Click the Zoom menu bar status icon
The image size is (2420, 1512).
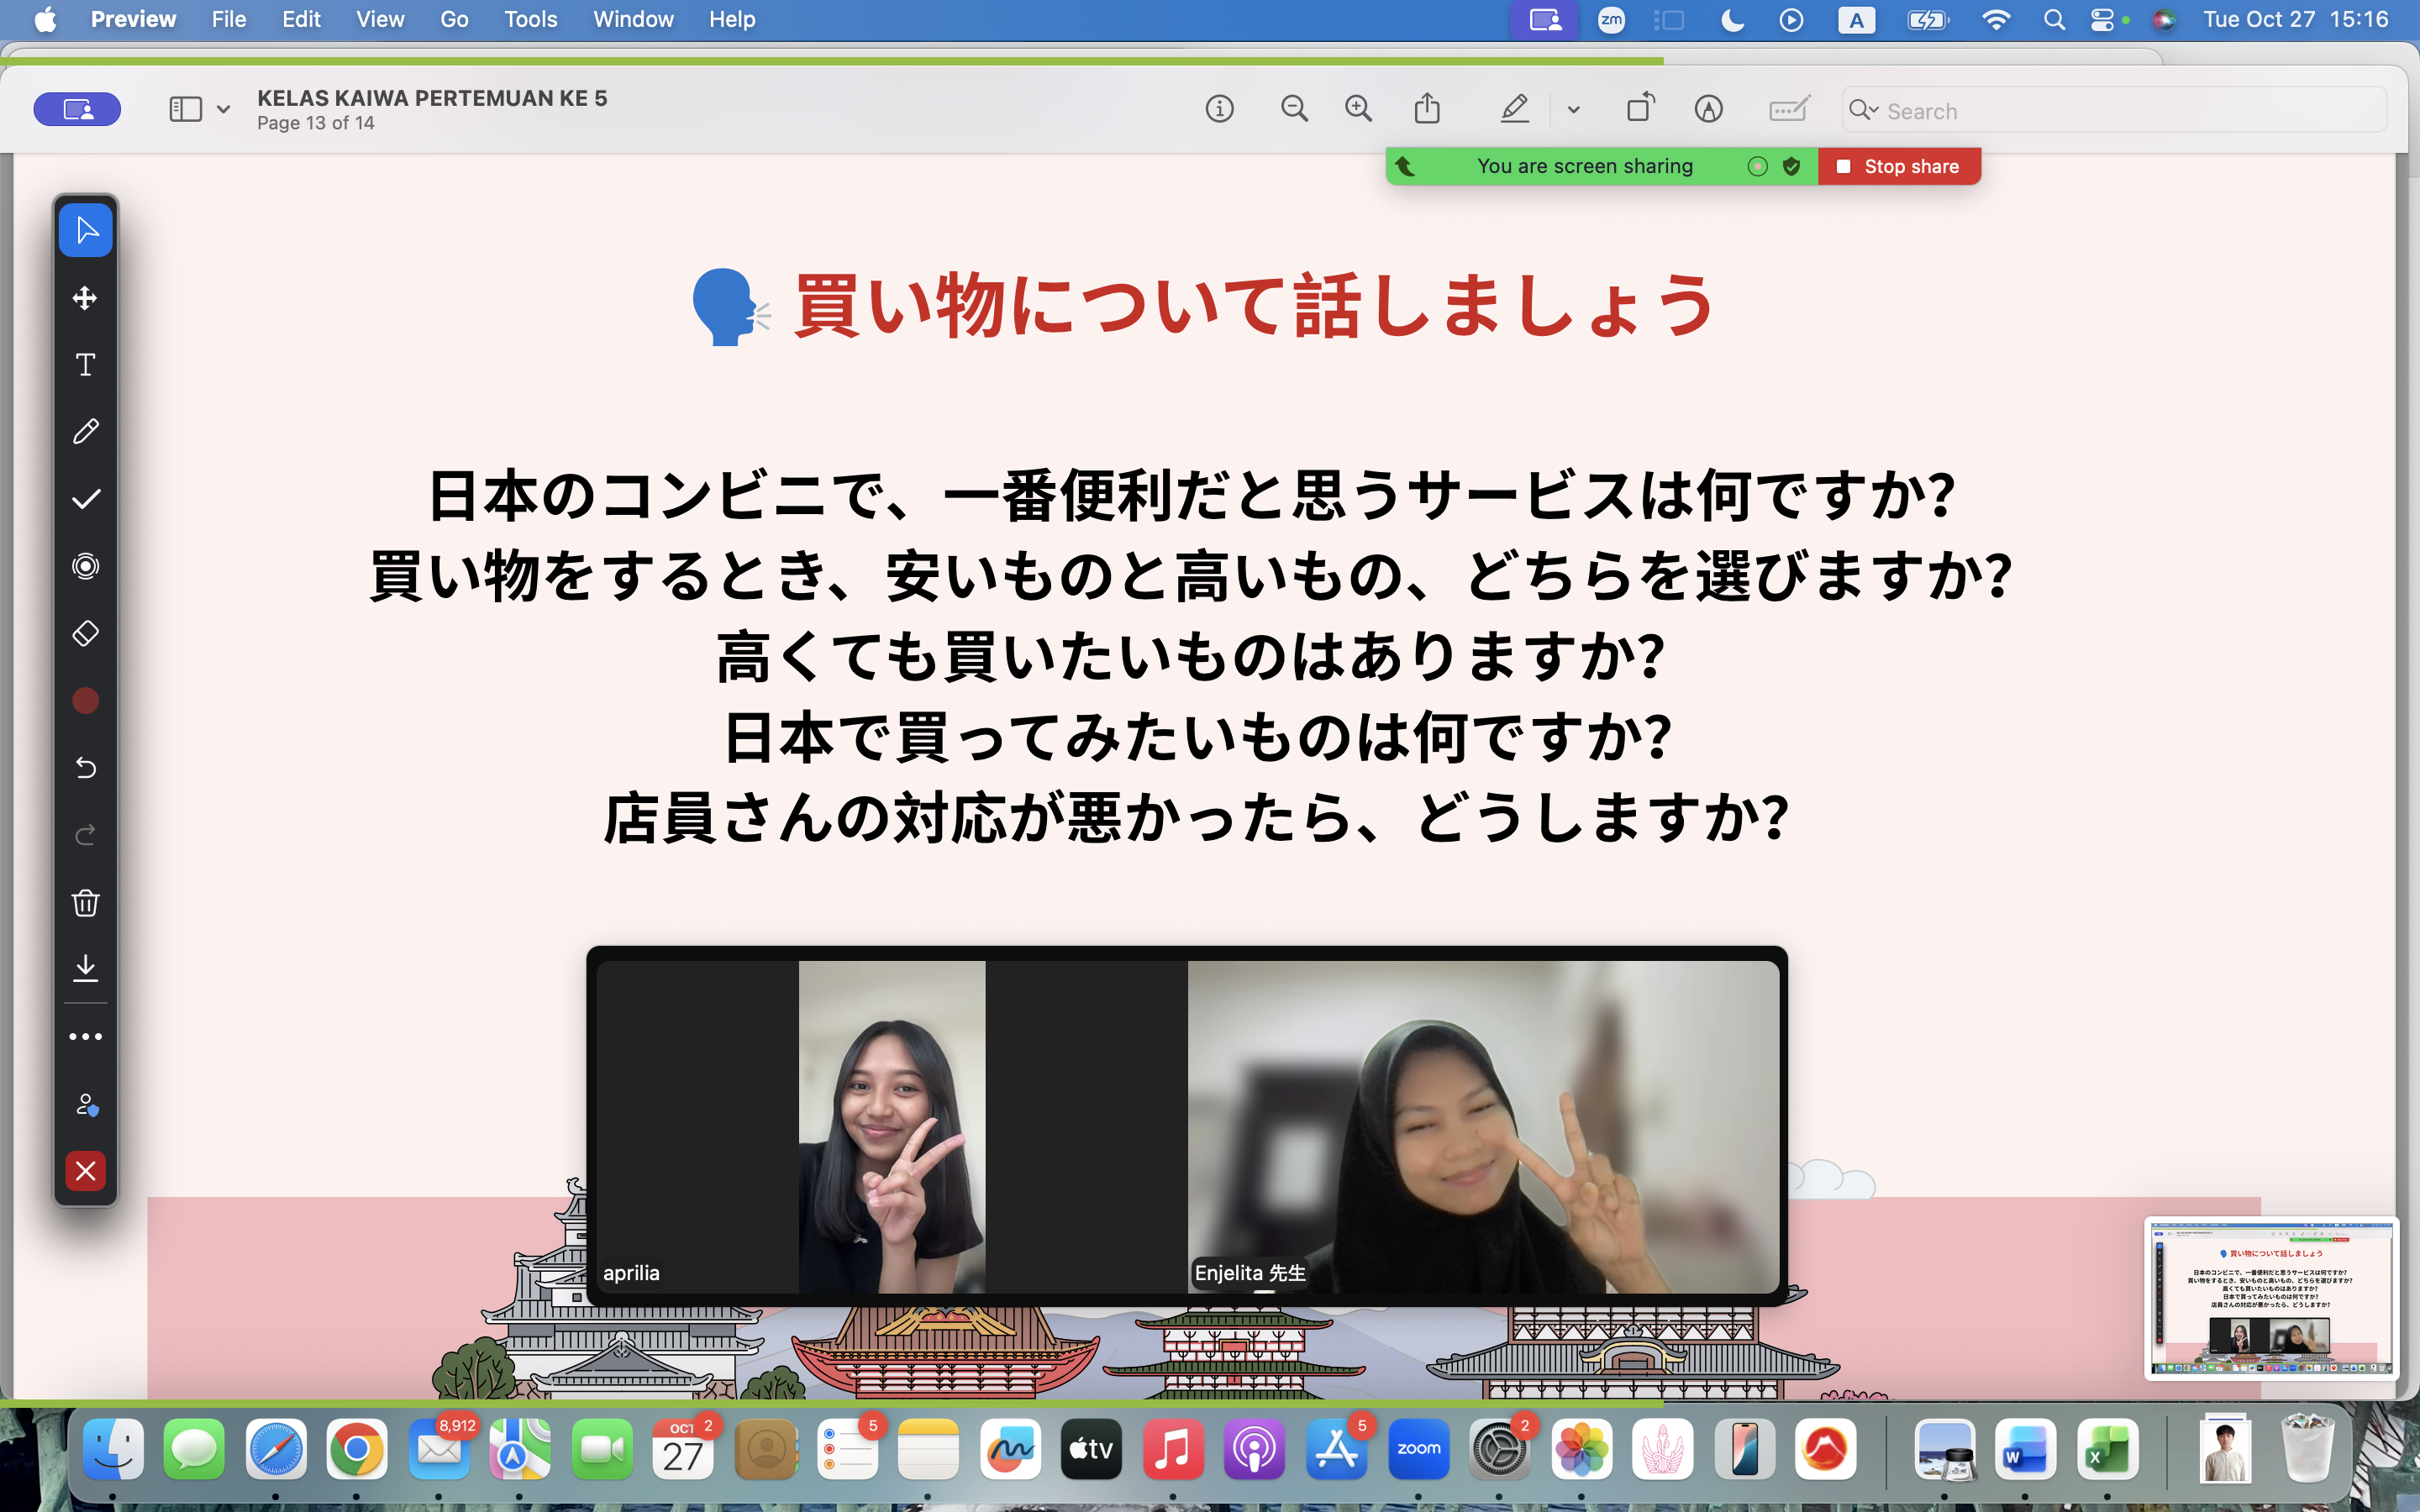pos(1611,20)
